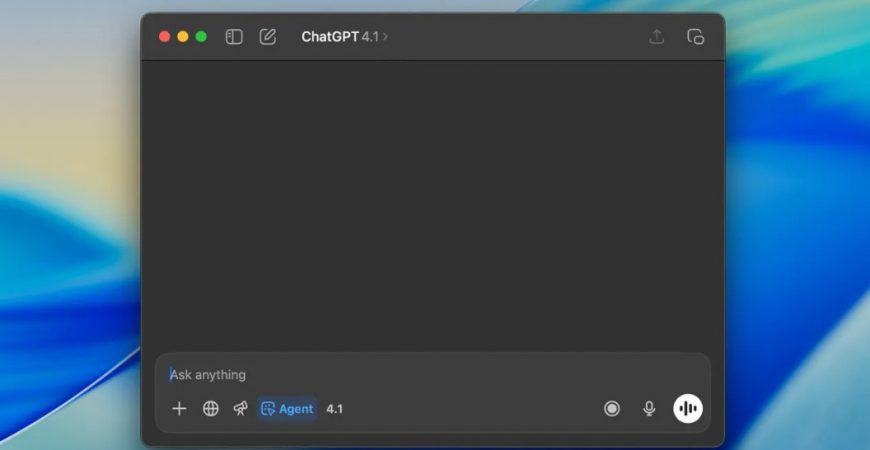Click the share upload icon
This screenshot has width=870, height=450.
click(656, 37)
